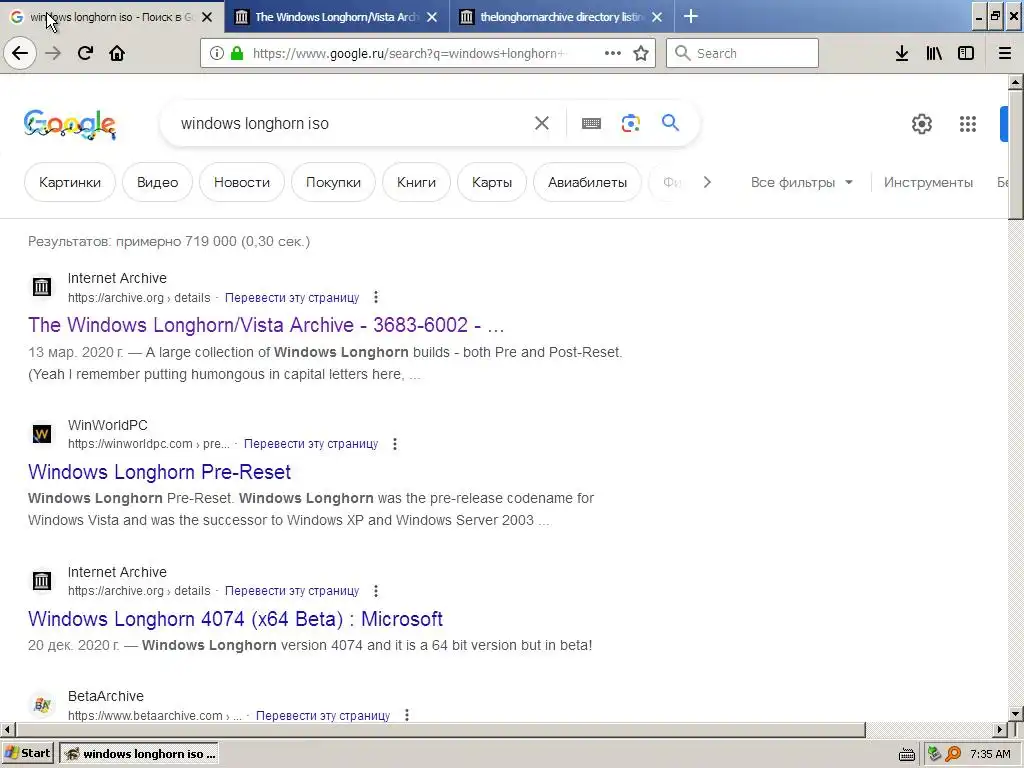Click the Google search query field

353,123
